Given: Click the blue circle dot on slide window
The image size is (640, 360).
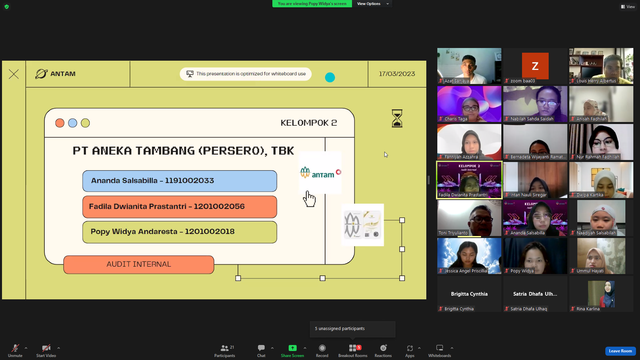Looking at the screenshot, I should (73, 123).
